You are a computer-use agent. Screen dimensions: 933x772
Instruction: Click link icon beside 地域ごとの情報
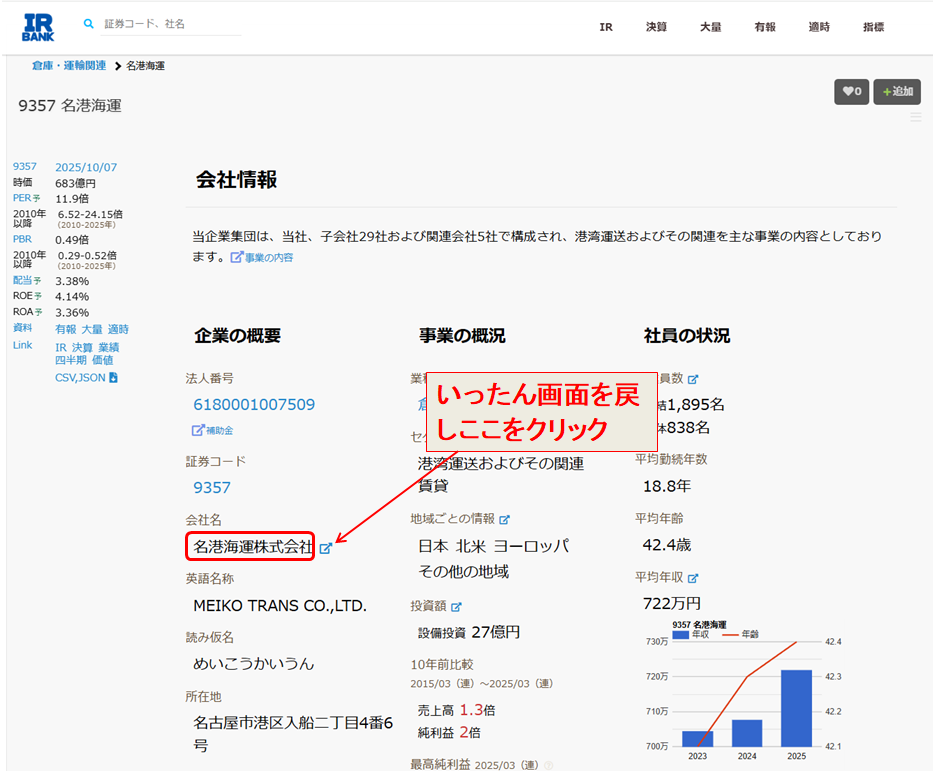tap(504, 519)
